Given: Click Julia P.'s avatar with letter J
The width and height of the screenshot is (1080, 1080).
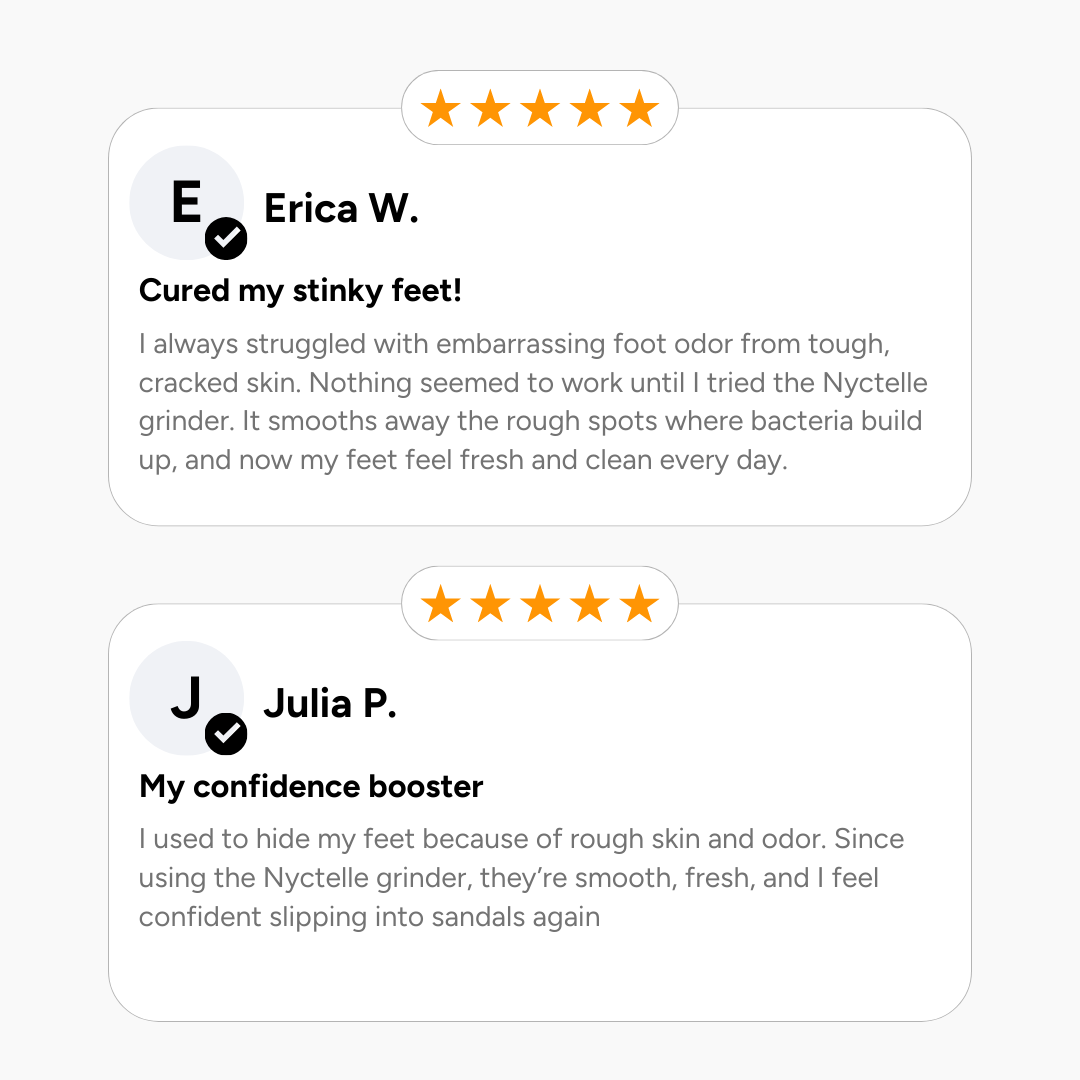Looking at the screenshot, I should (x=185, y=697).
